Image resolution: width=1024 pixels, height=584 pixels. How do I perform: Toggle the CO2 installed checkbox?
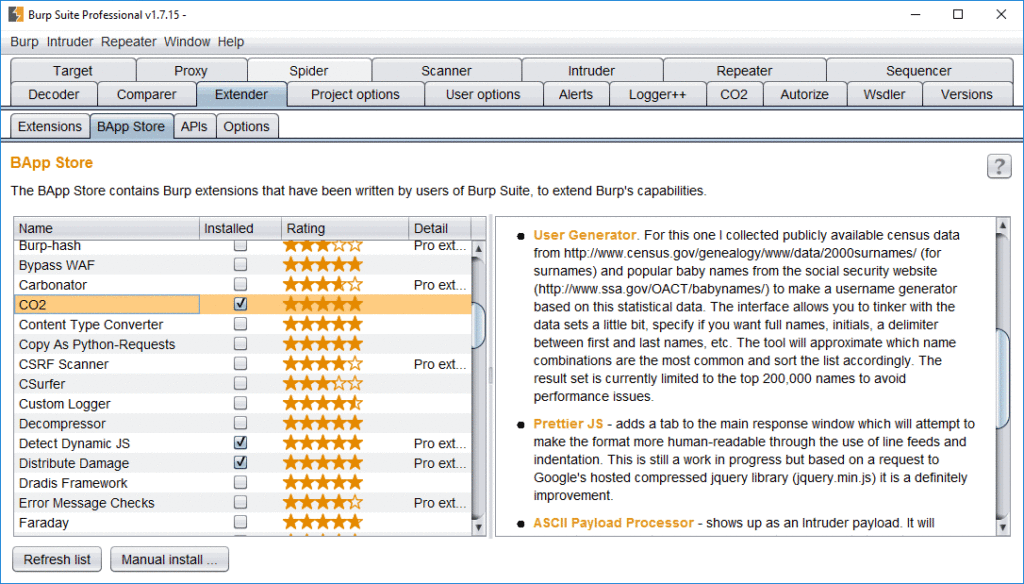pos(240,304)
